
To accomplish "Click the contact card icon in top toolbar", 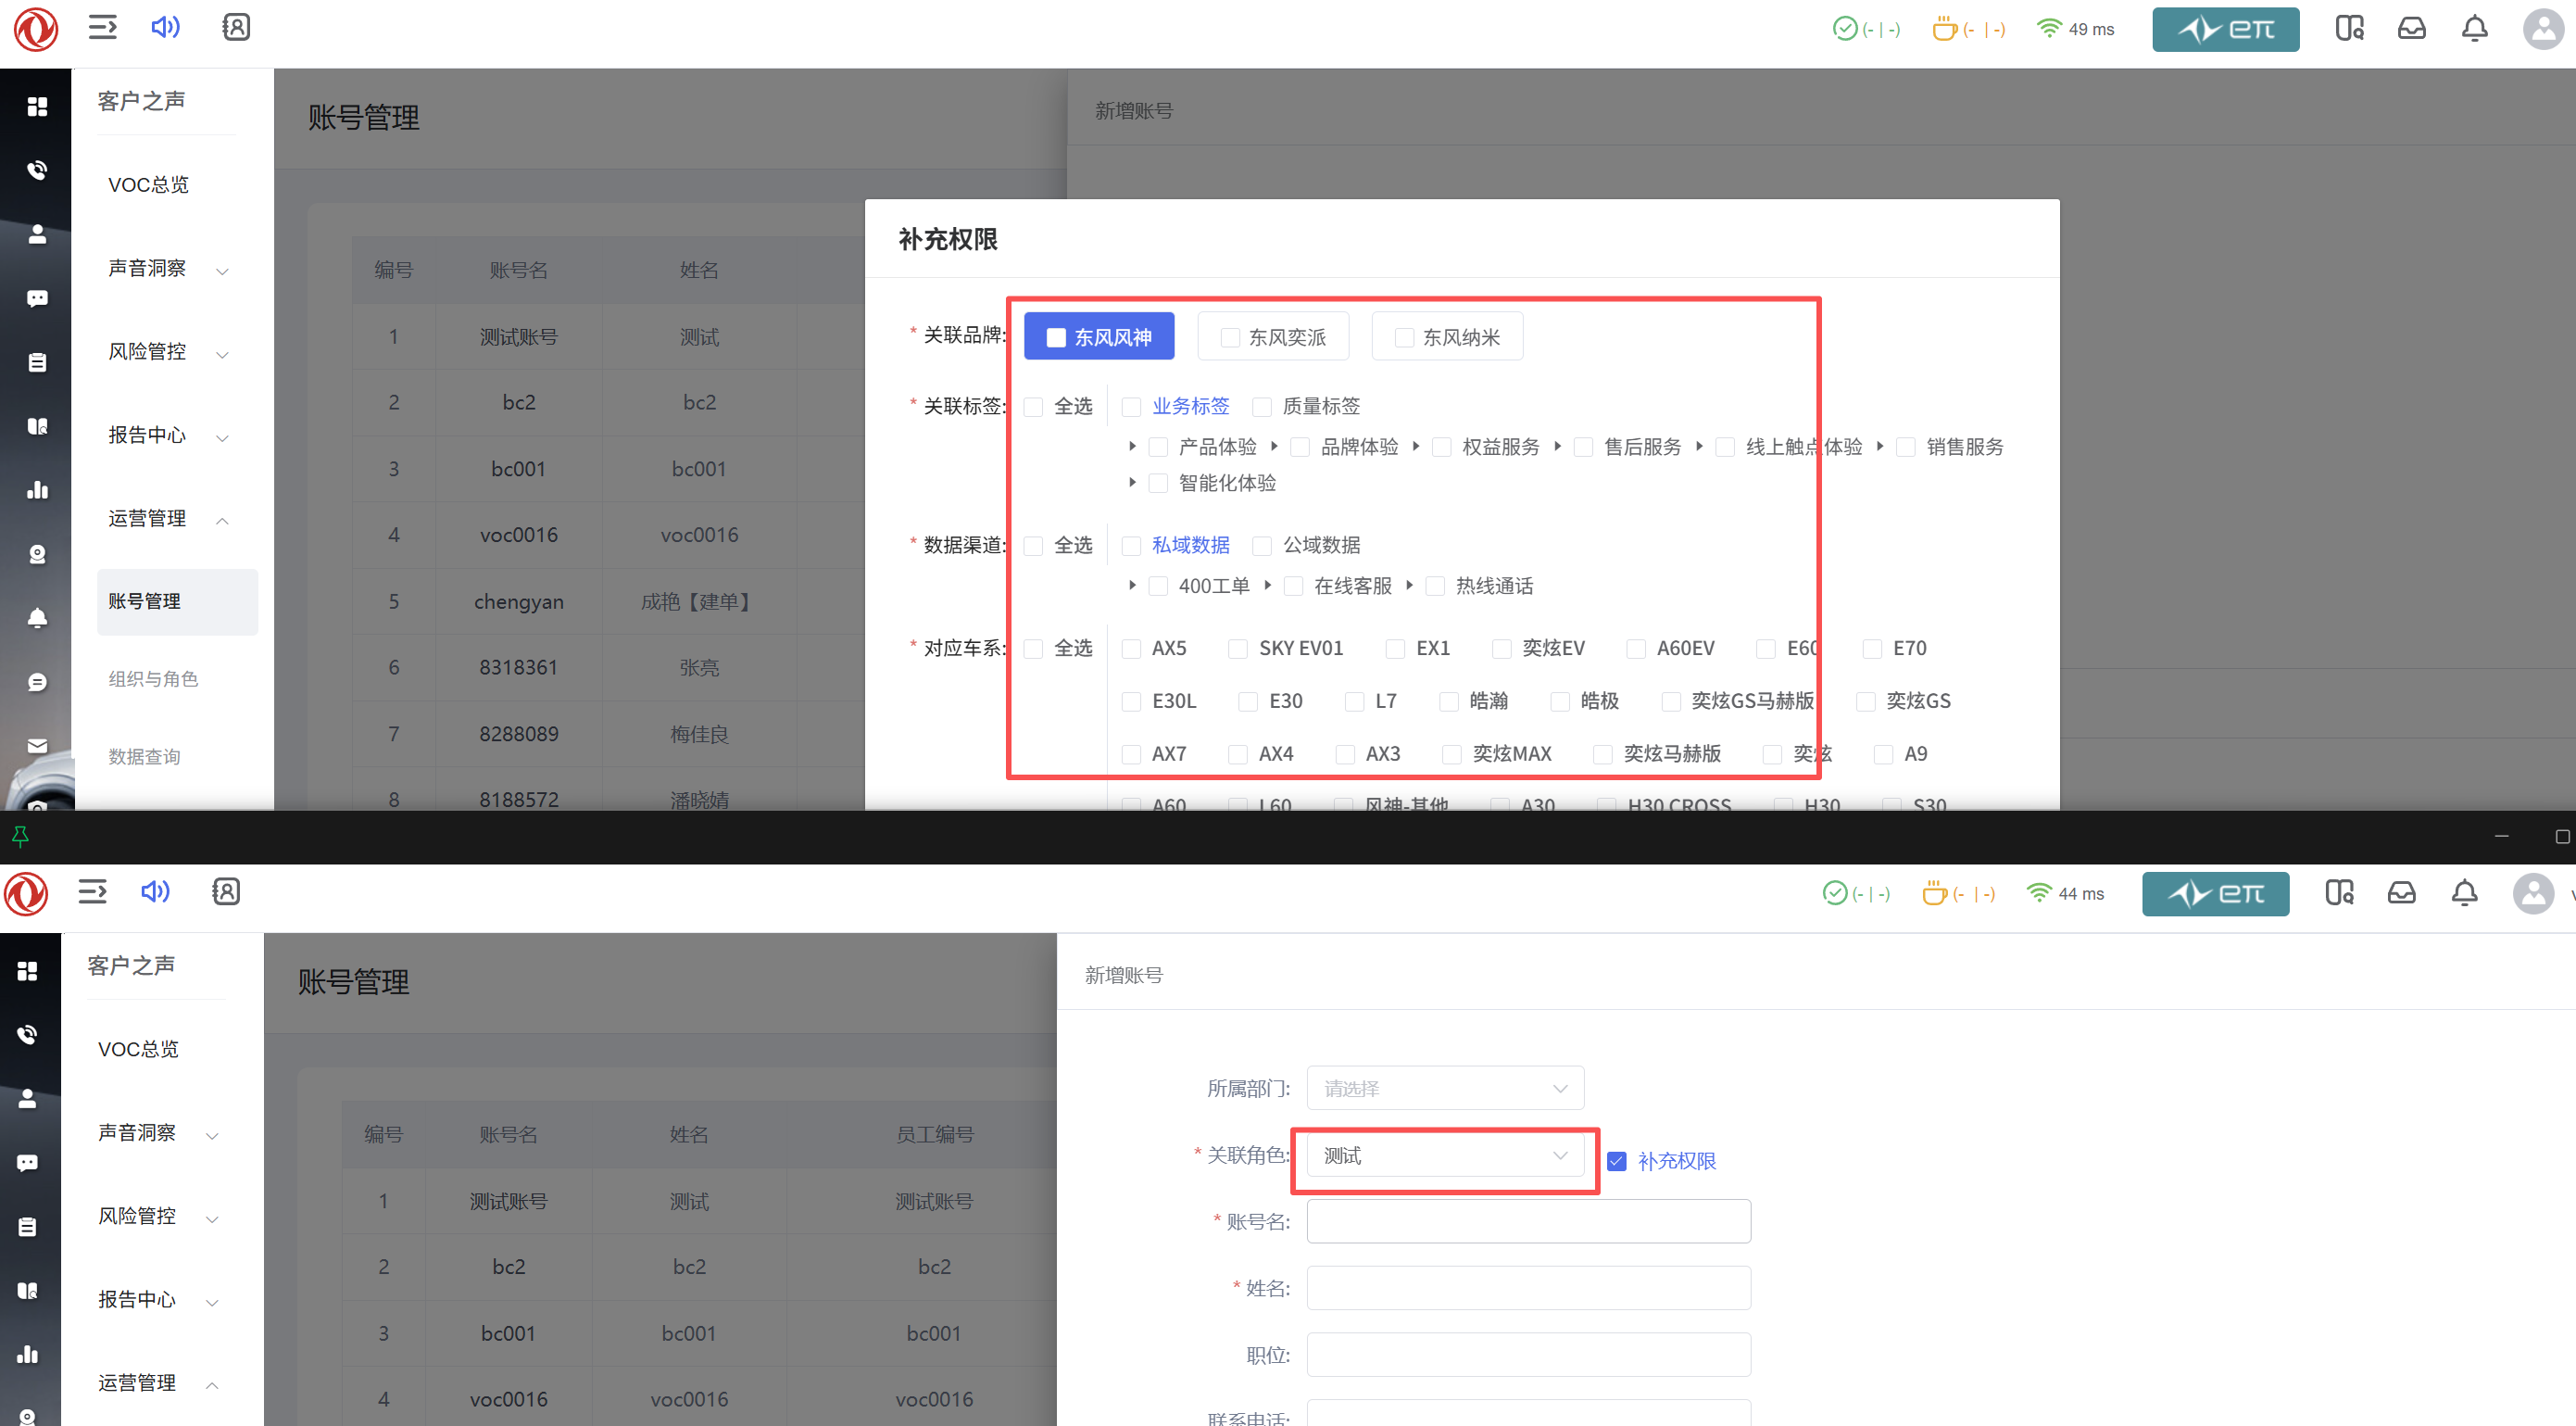I will 236,27.
